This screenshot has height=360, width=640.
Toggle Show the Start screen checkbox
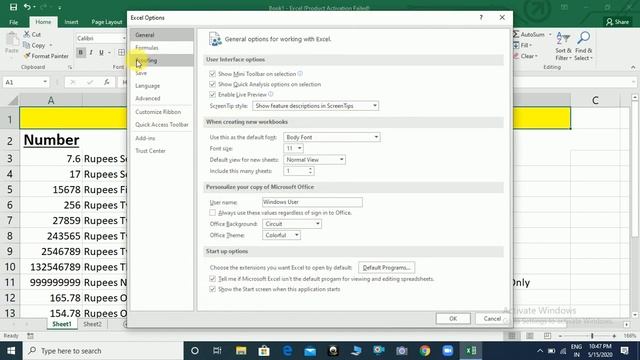click(x=212, y=289)
